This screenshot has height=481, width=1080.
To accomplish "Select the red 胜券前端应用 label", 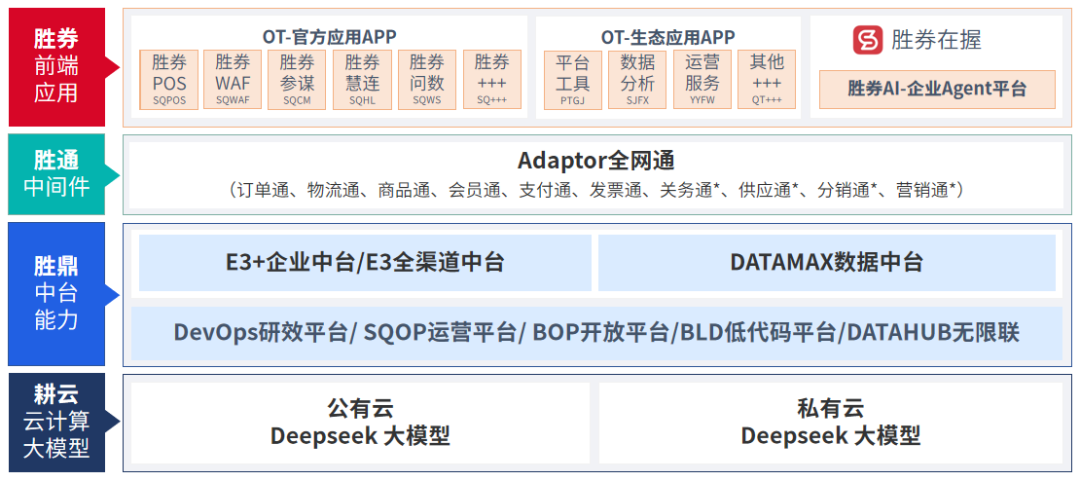I will pos(56,67).
